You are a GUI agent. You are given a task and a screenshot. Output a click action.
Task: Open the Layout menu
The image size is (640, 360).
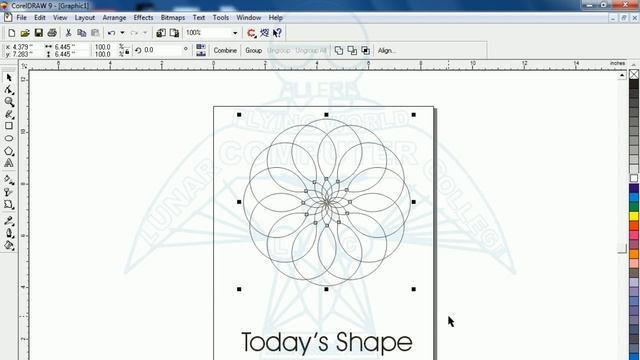[84, 18]
